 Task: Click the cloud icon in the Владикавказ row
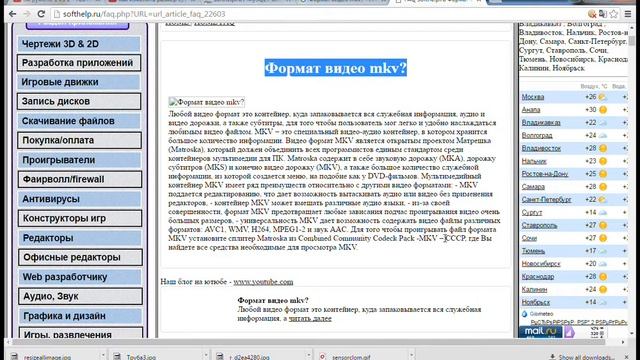pos(602,123)
